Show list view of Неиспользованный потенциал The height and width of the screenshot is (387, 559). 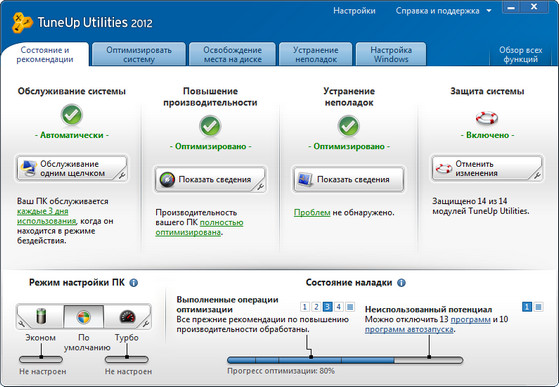pyautogui.click(x=538, y=306)
